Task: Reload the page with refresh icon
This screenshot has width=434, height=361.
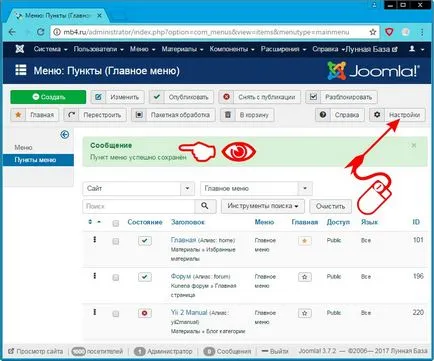Action: tap(40, 32)
